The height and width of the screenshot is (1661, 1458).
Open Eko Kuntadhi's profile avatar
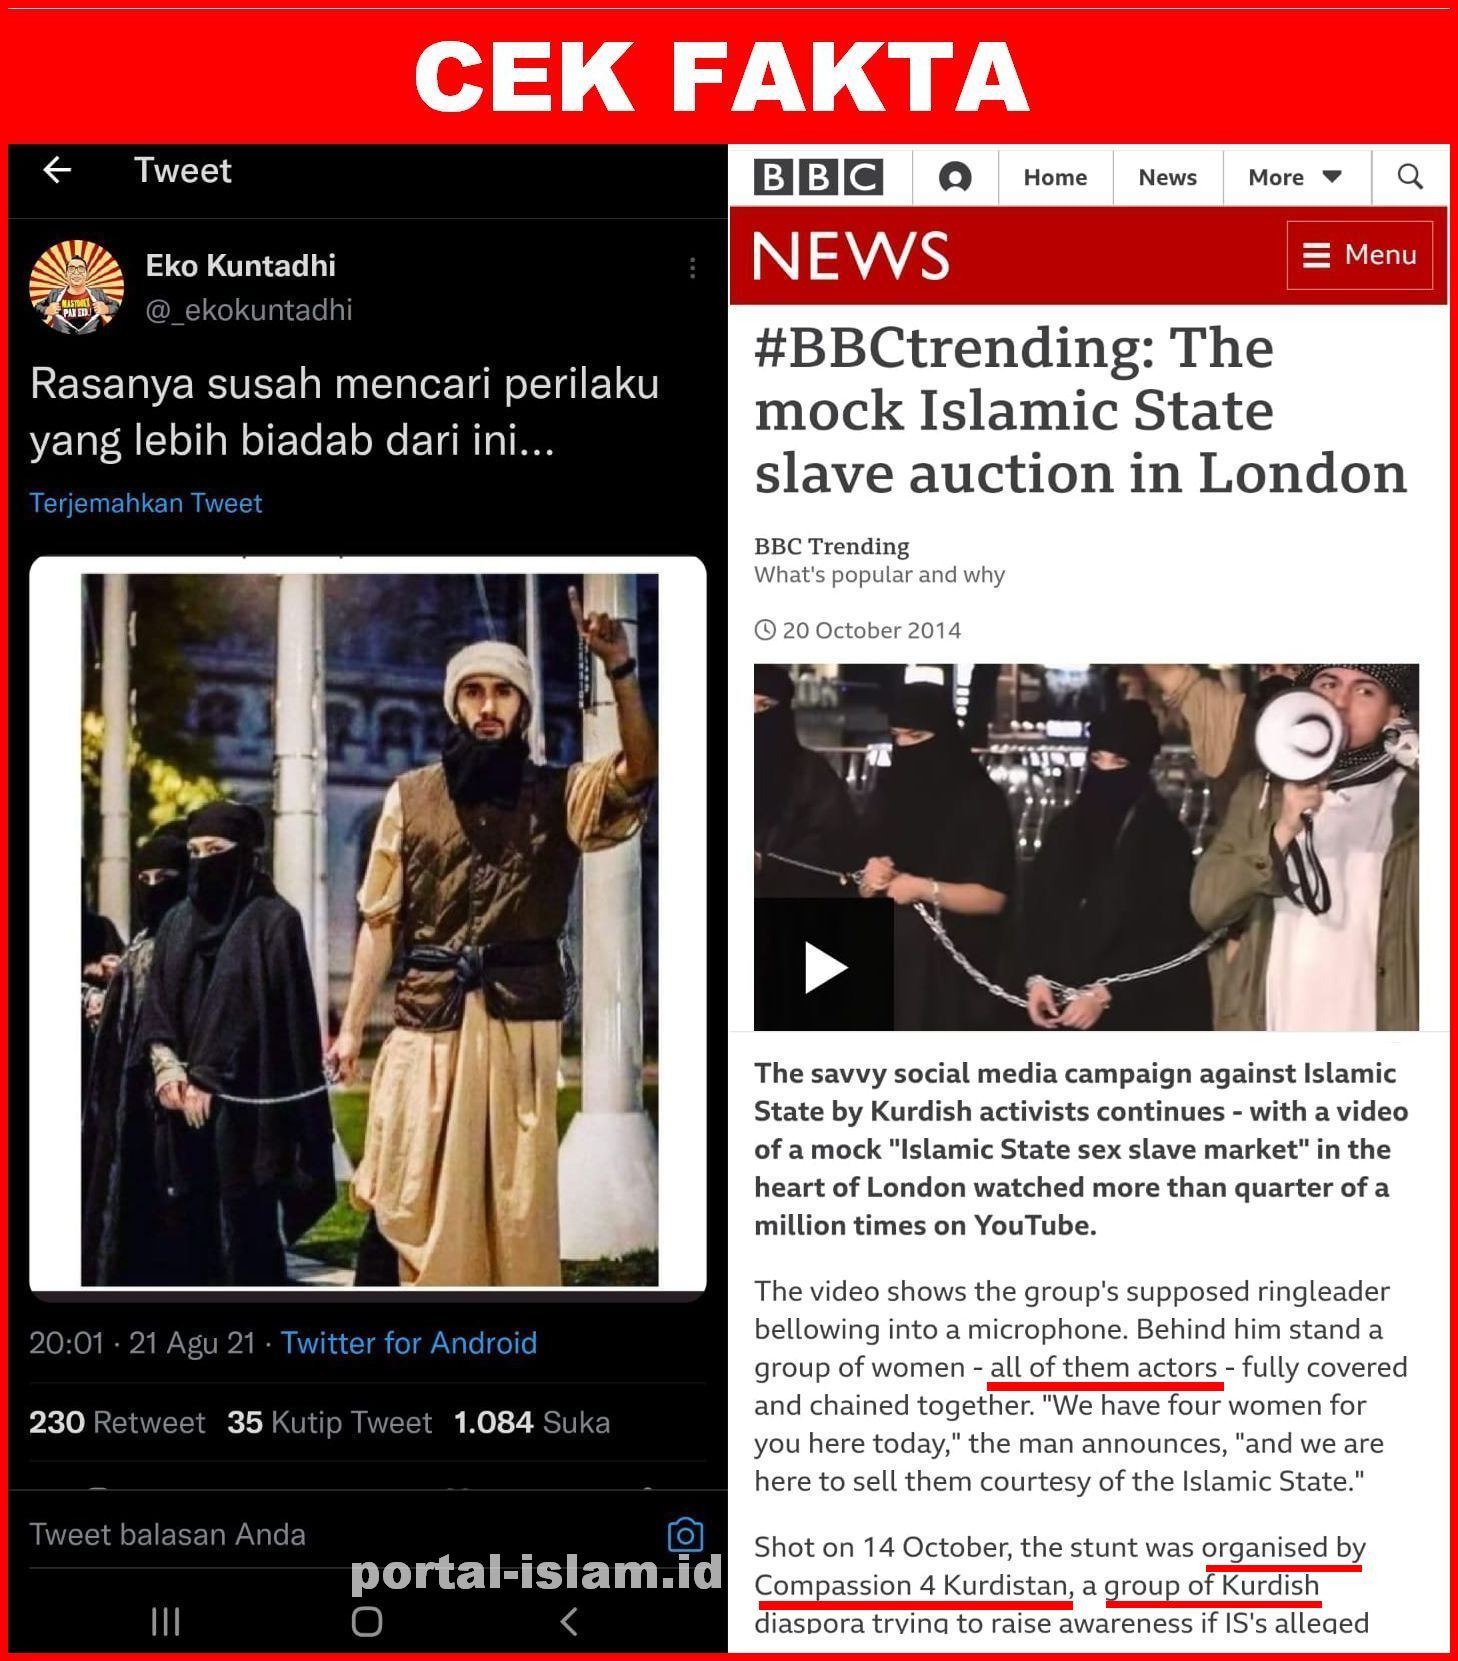(77, 286)
